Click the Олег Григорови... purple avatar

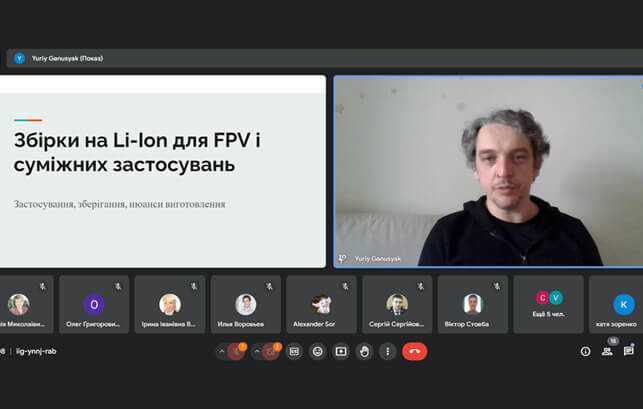94,304
